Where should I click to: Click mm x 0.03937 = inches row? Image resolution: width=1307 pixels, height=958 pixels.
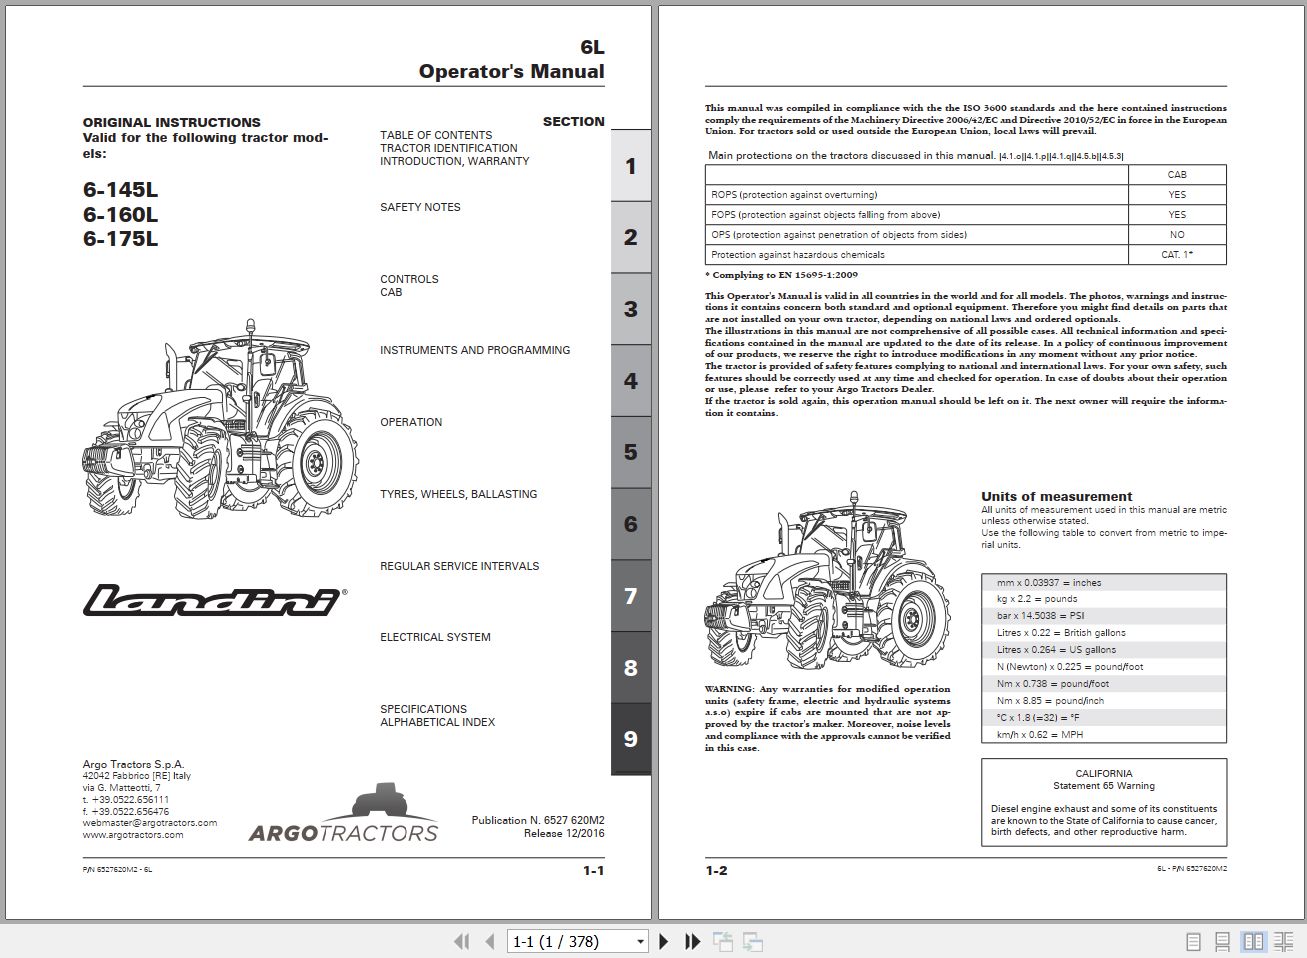pos(1104,582)
